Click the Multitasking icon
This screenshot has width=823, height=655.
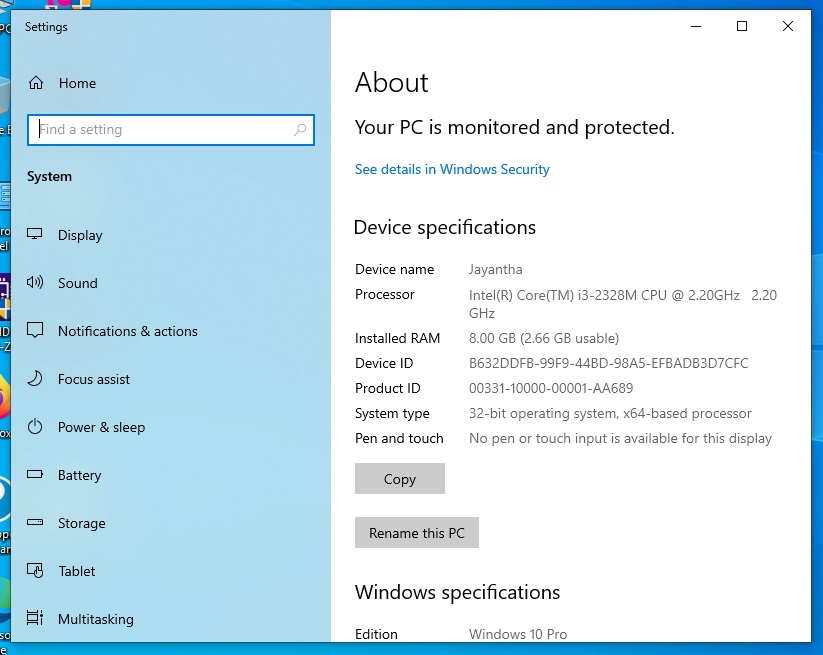(x=35, y=618)
